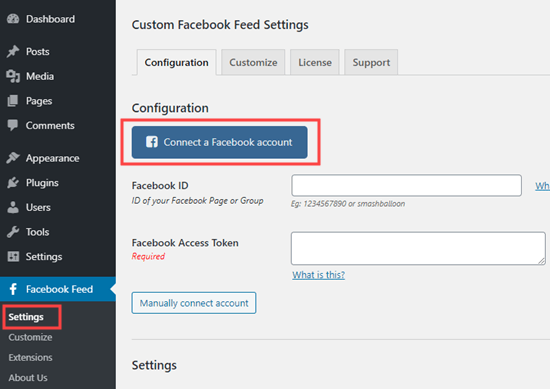This screenshot has height=389, width=550.
Task: Switch to the Support tab
Action: point(371,62)
